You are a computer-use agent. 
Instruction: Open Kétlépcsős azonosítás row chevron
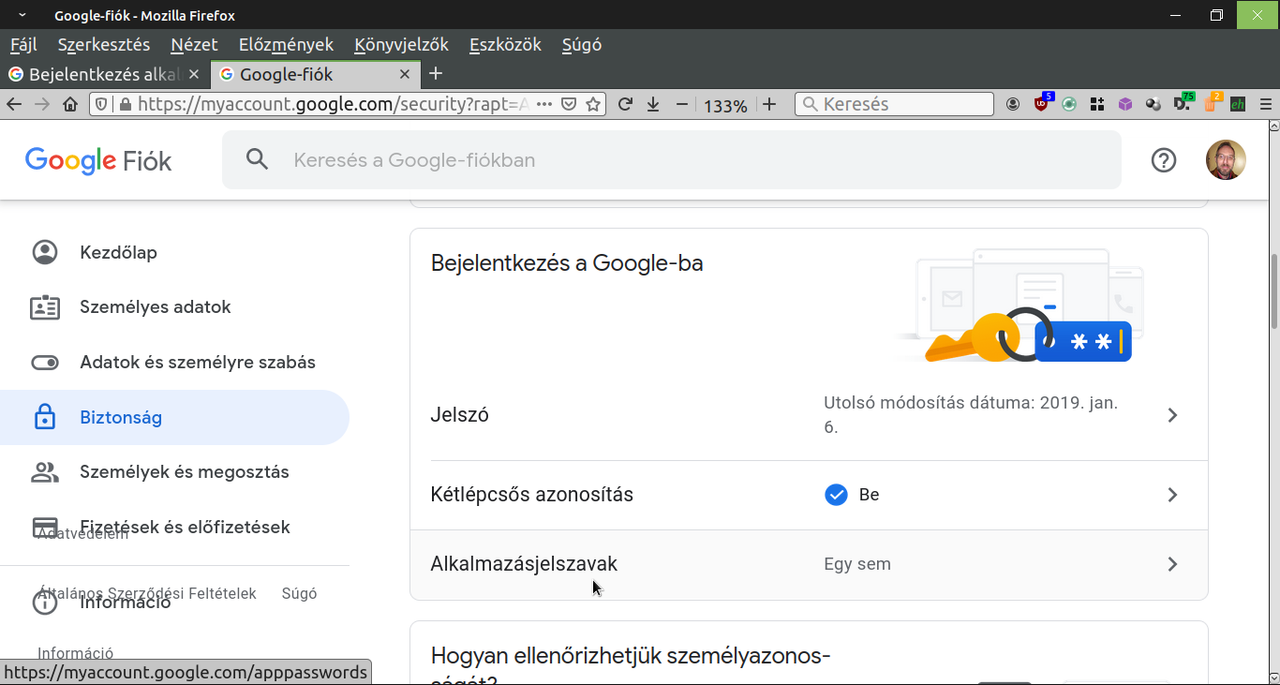pyautogui.click(x=1173, y=495)
